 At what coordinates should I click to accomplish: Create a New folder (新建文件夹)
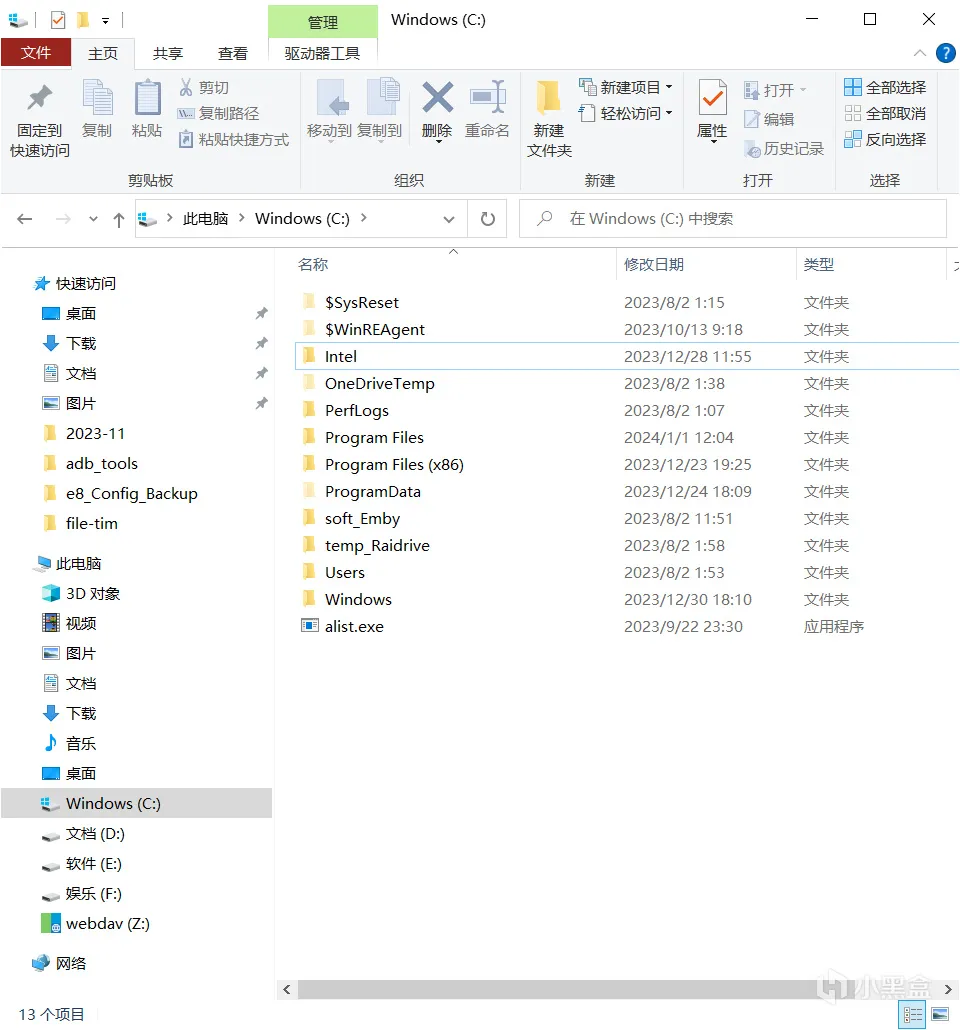pos(549,118)
